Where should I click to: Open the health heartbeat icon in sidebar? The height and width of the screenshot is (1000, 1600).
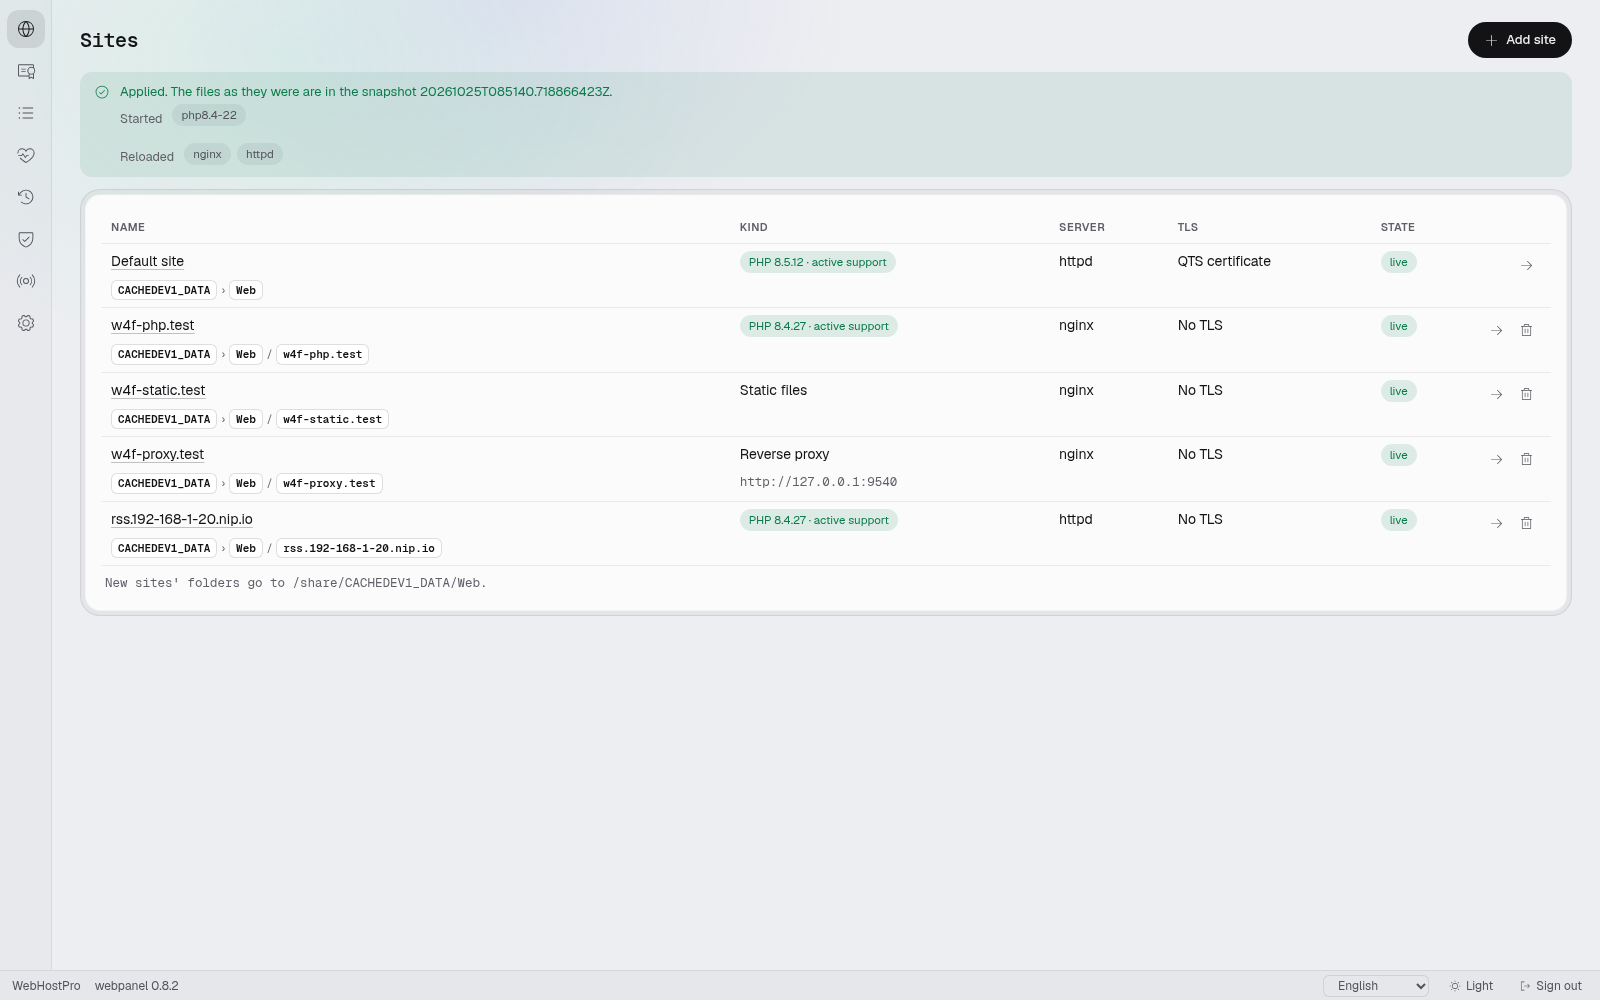pos(26,155)
